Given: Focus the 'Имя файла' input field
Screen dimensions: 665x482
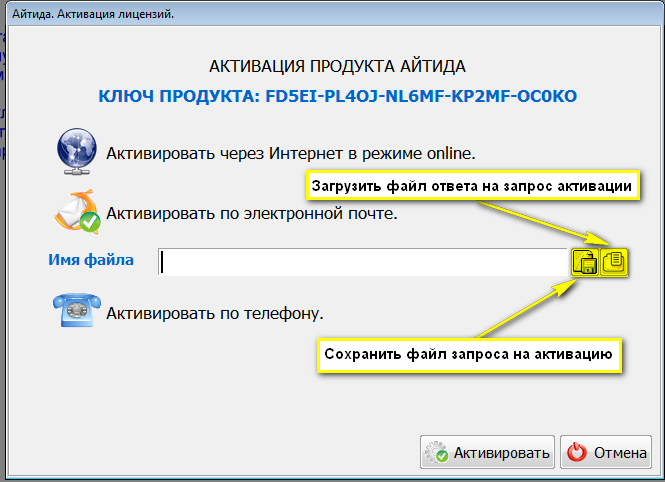Looking at the screenshot, I should click(x=363, y=262).
